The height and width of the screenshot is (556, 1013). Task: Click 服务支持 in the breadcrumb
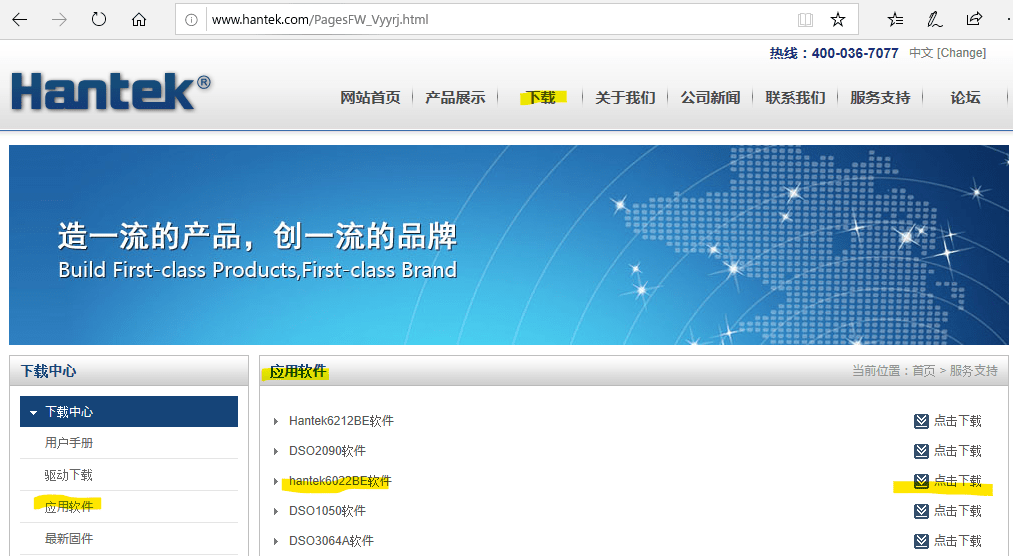pos(974,371)
